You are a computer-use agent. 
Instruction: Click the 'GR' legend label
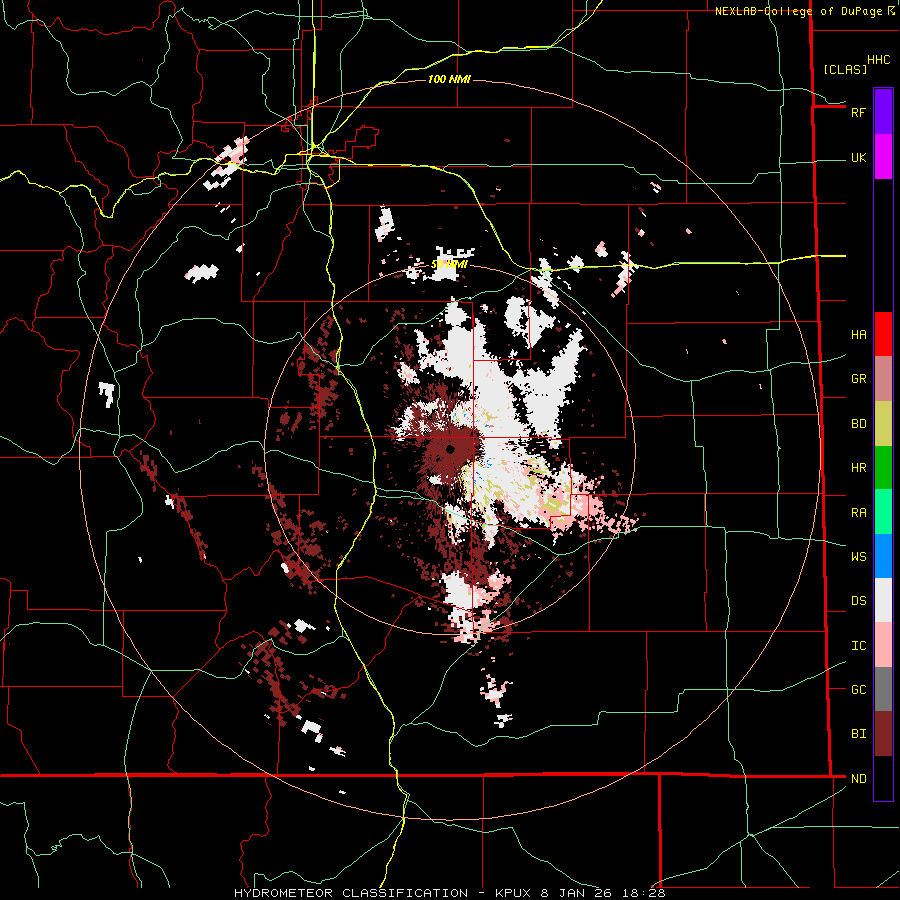click(858, 379)
